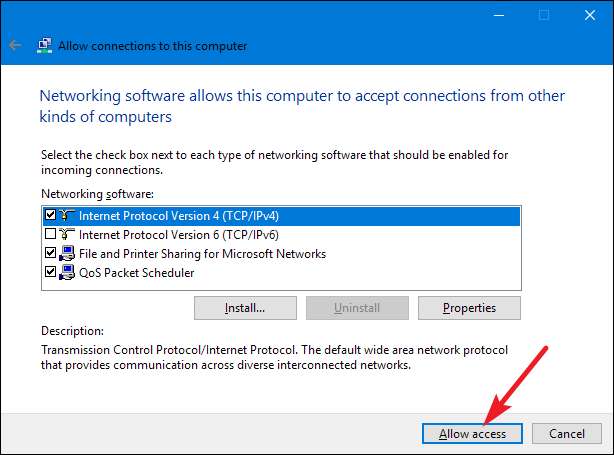Click the Internet Protocol Version 4 network icon

coord(67,215)
